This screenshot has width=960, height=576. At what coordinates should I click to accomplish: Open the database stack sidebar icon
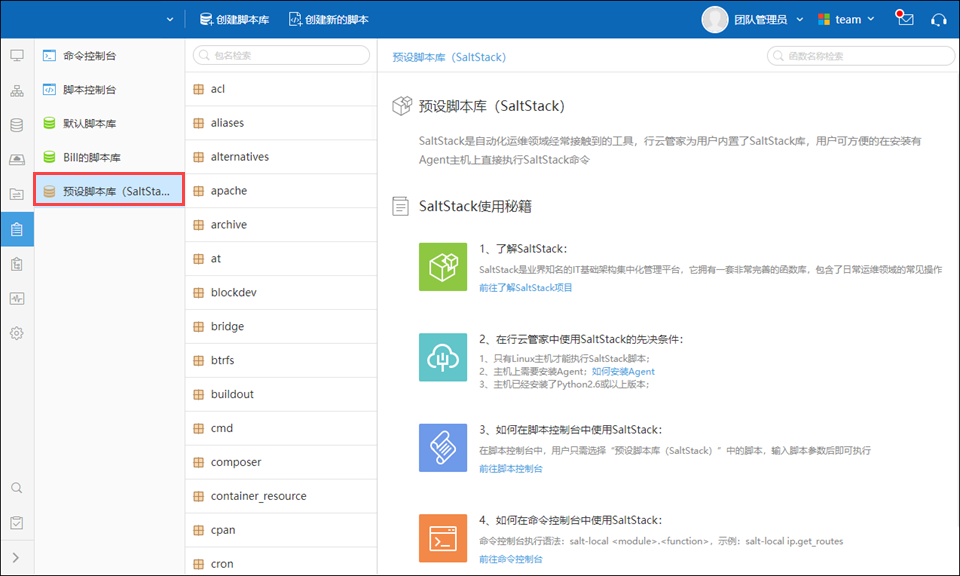[x=17, y=125]
